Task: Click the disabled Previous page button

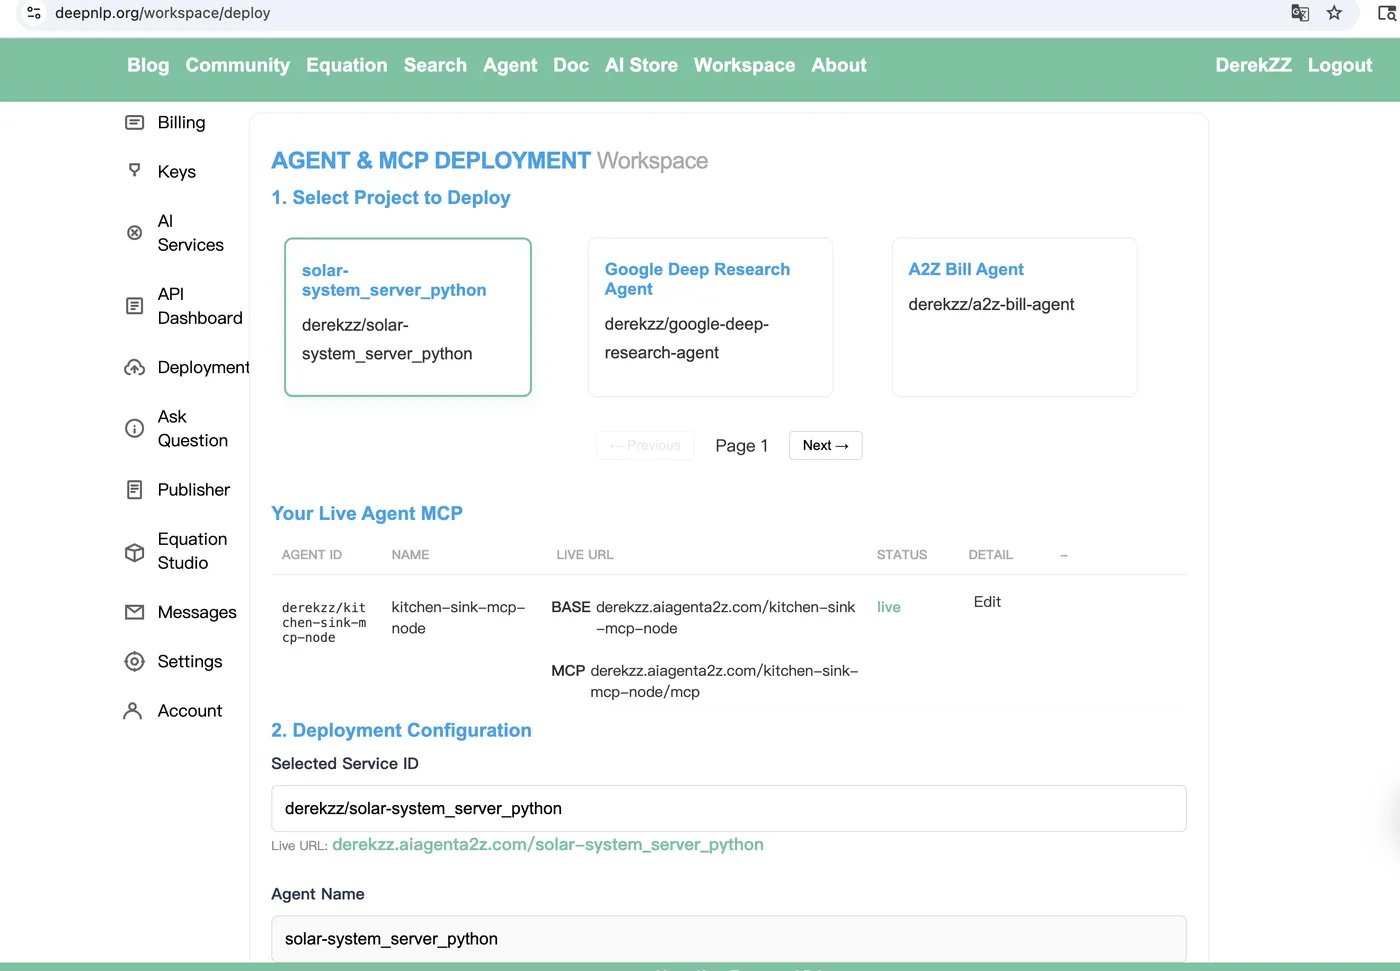Action: [x=645, y=445]
